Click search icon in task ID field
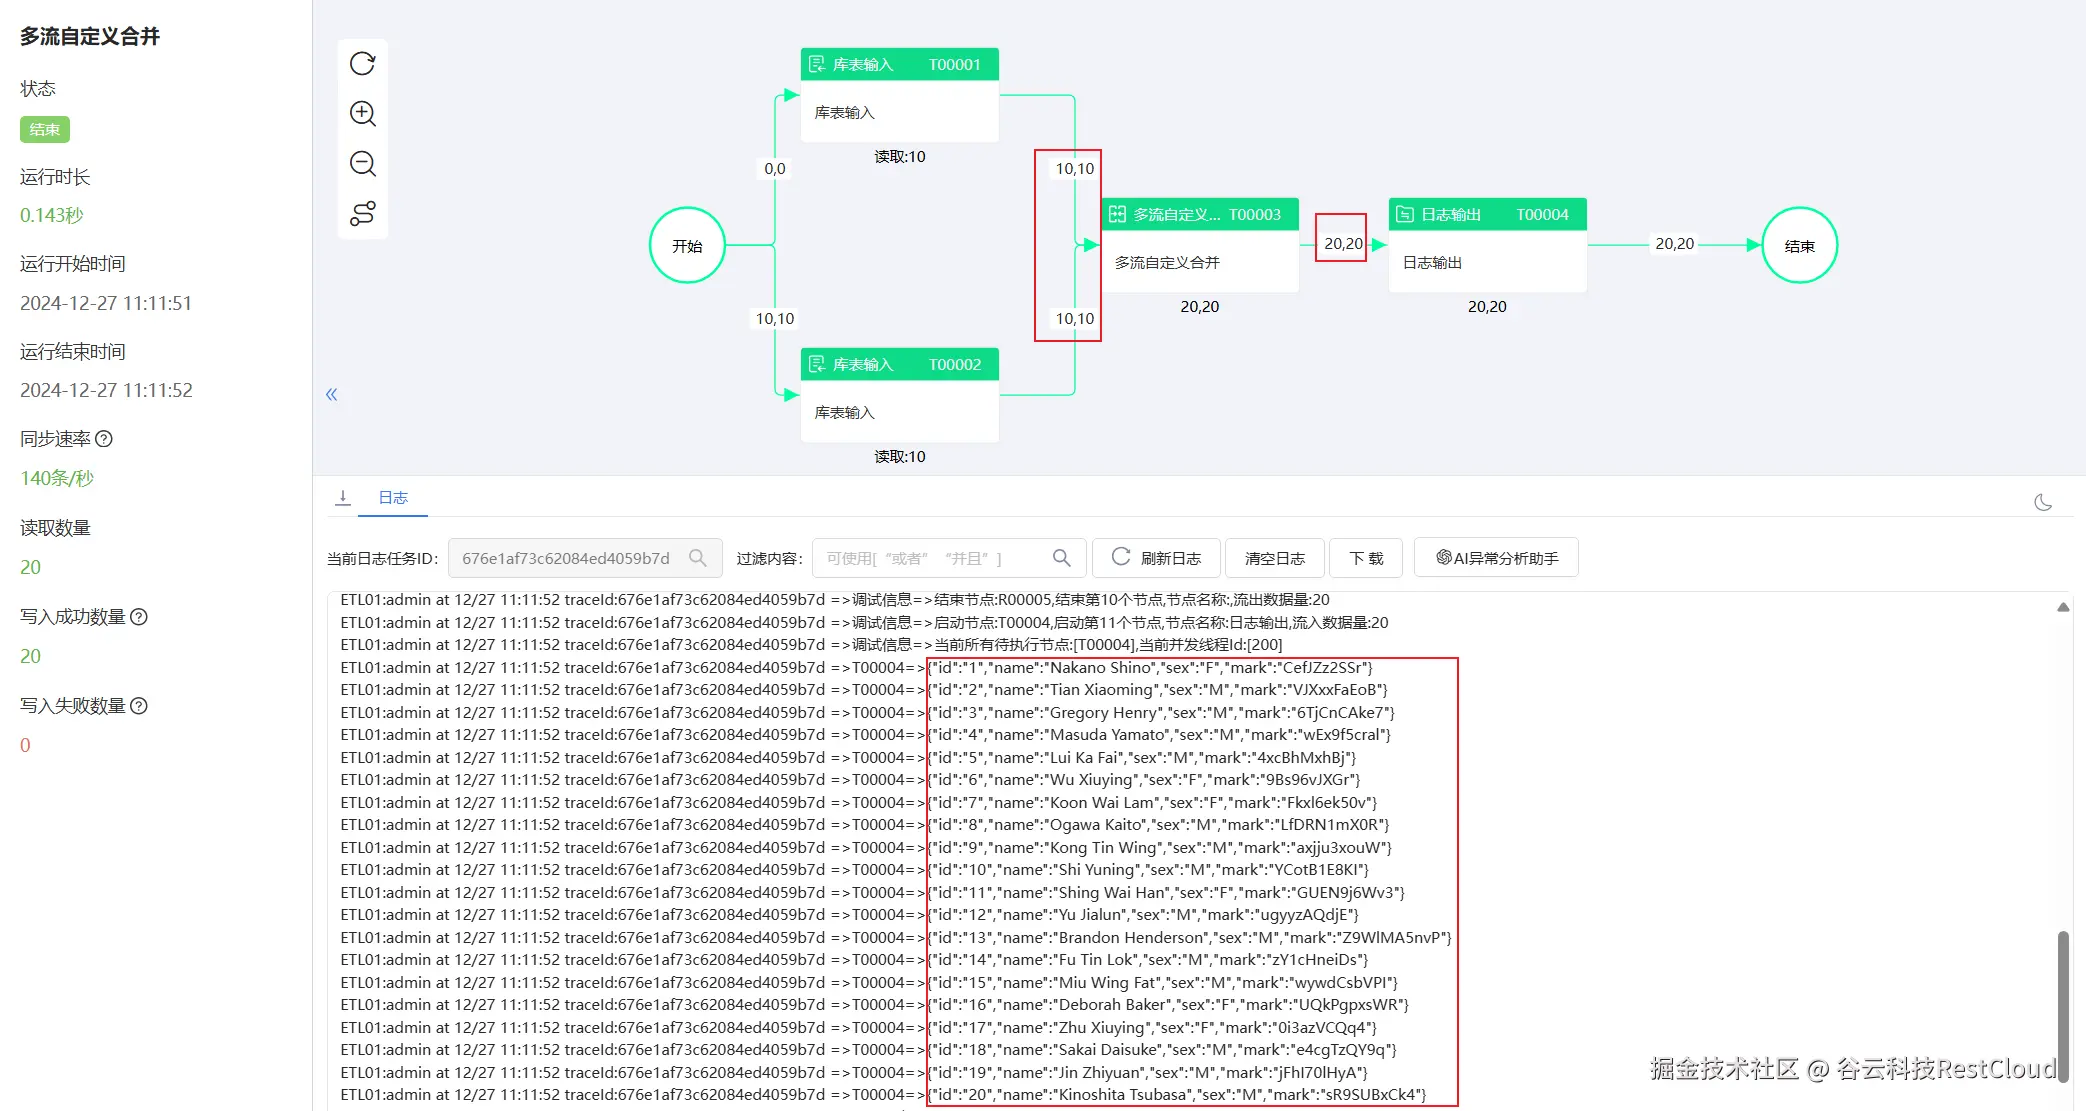2086x1111 pixels. 698,558
